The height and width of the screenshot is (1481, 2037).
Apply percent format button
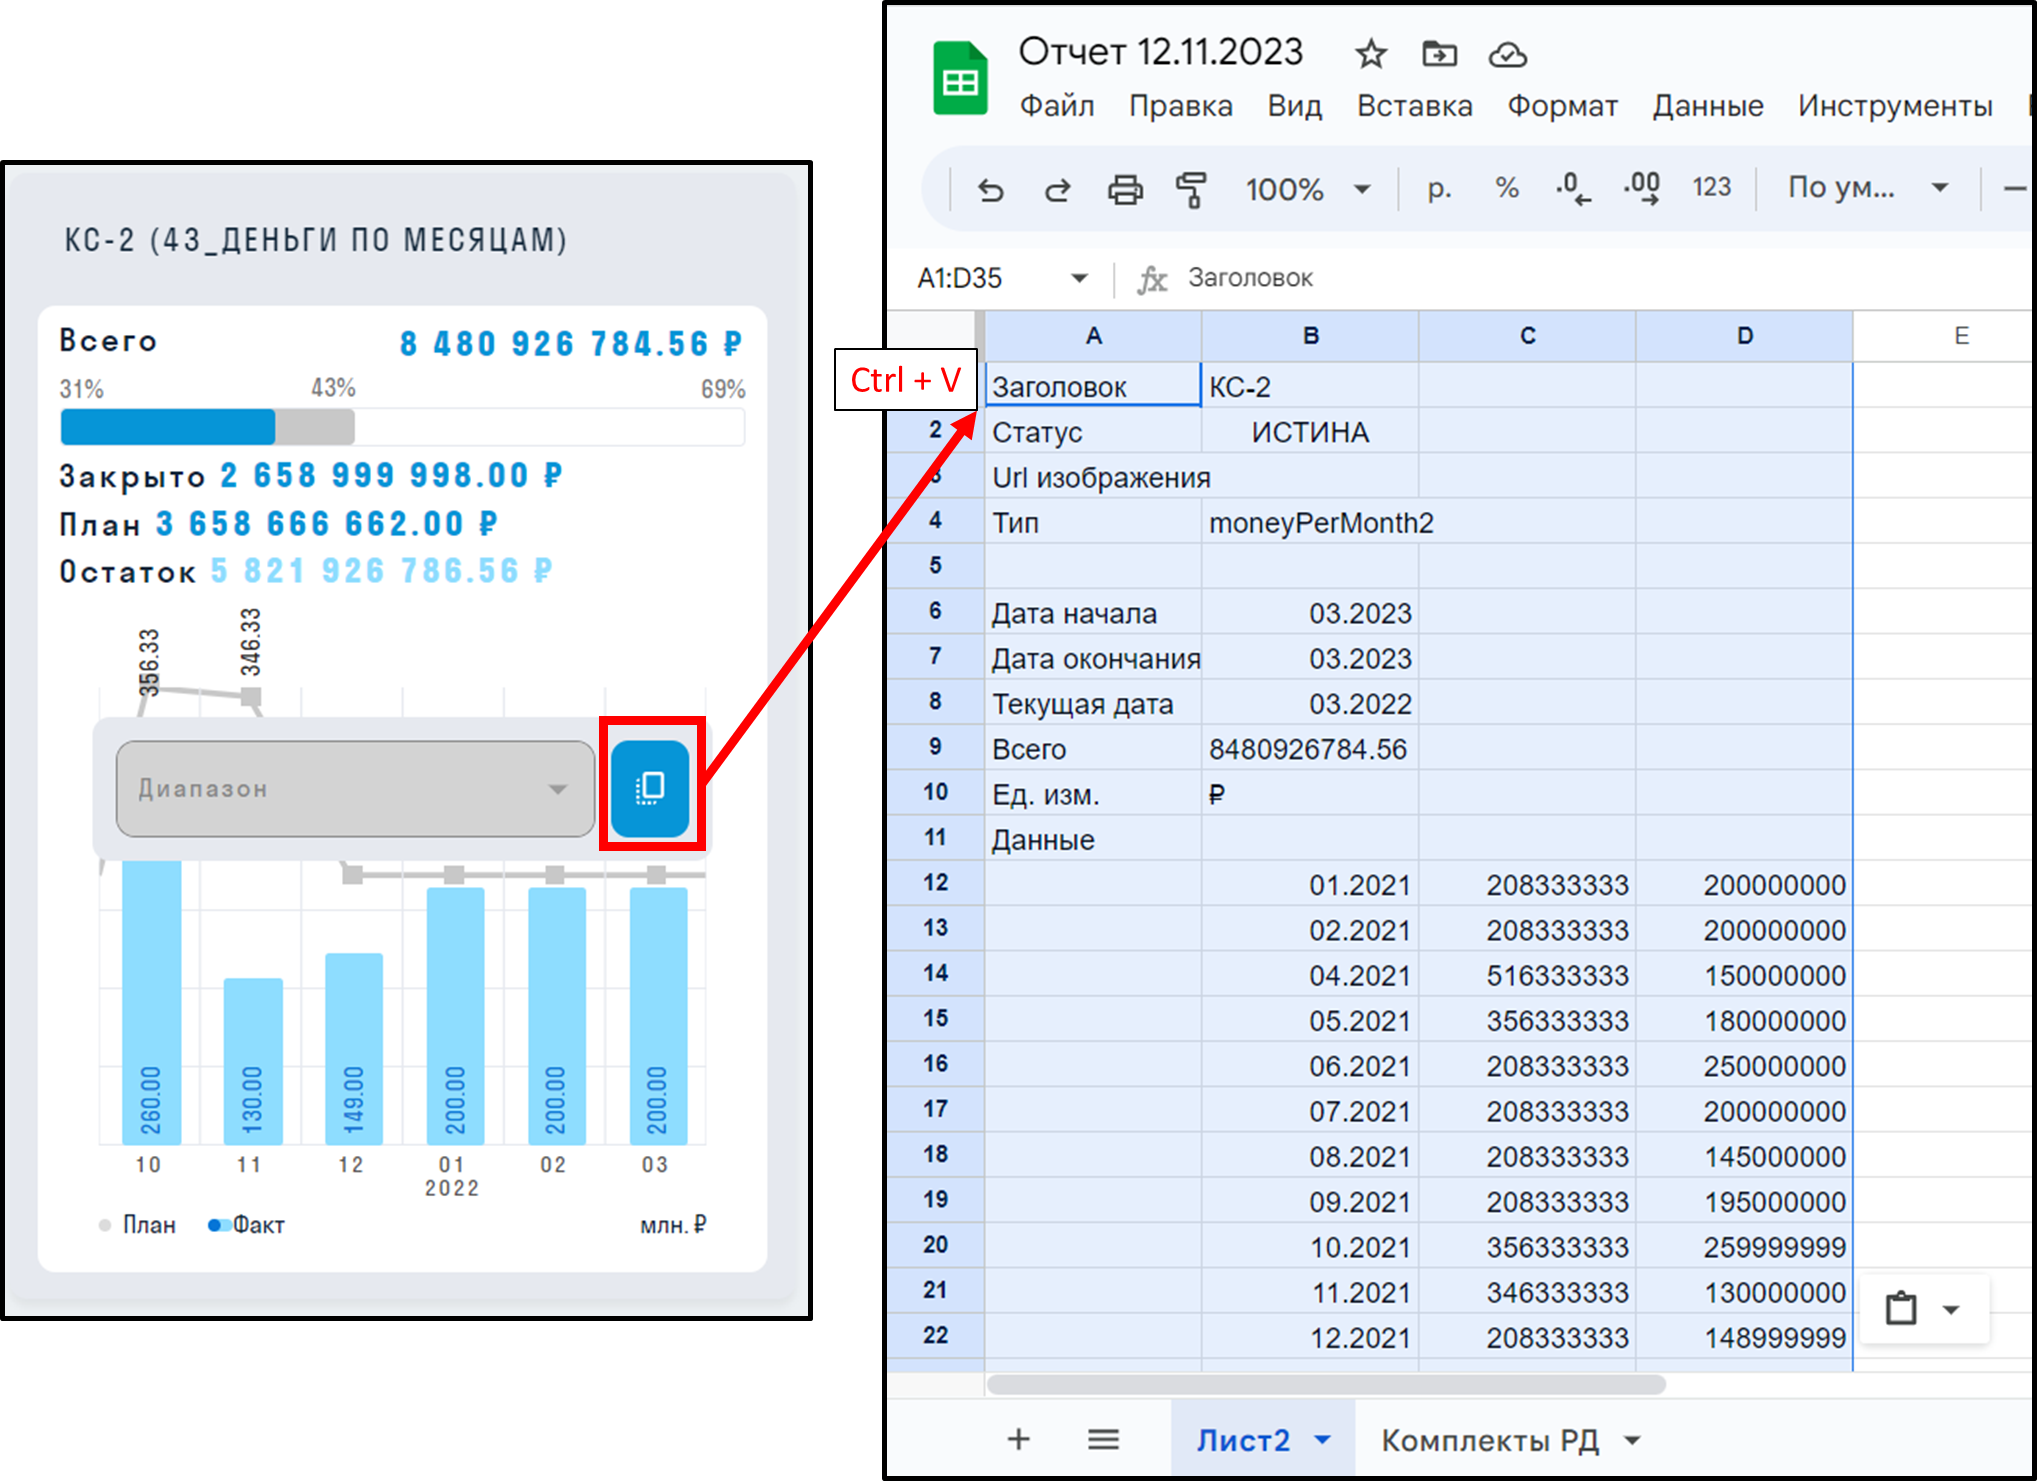point(1507,188)
